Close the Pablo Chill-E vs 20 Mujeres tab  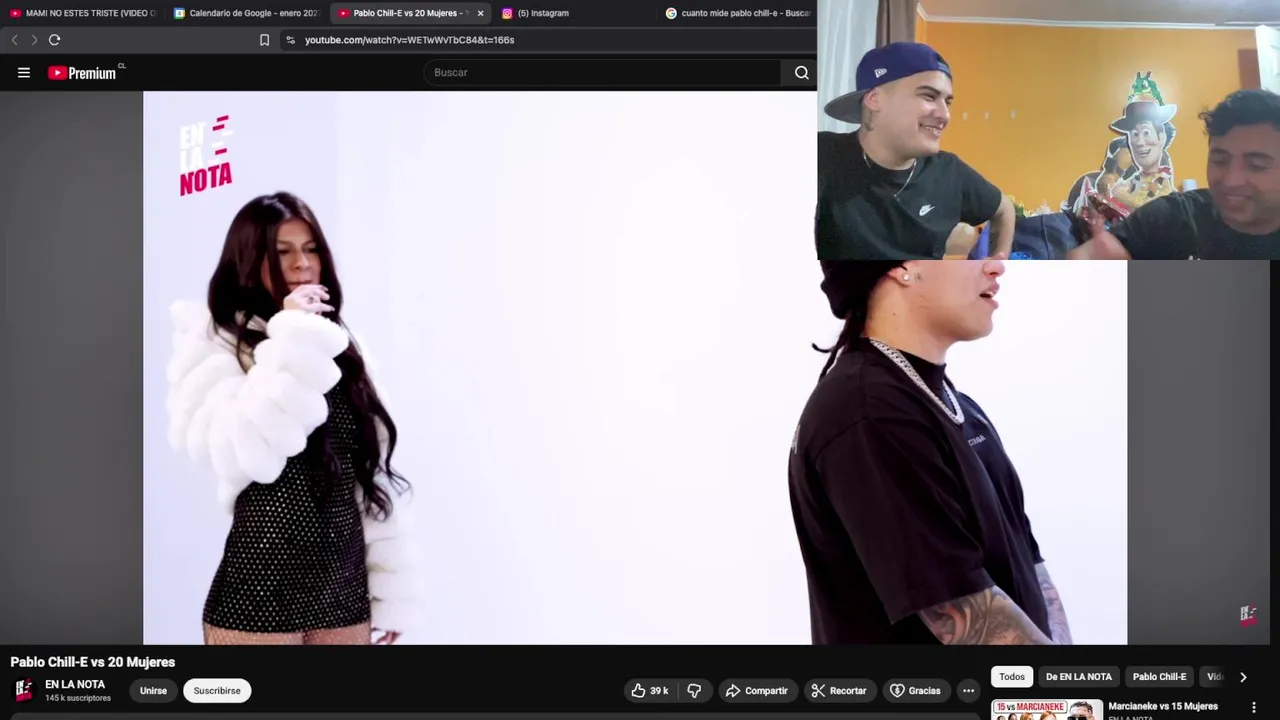tap(480, 13)
